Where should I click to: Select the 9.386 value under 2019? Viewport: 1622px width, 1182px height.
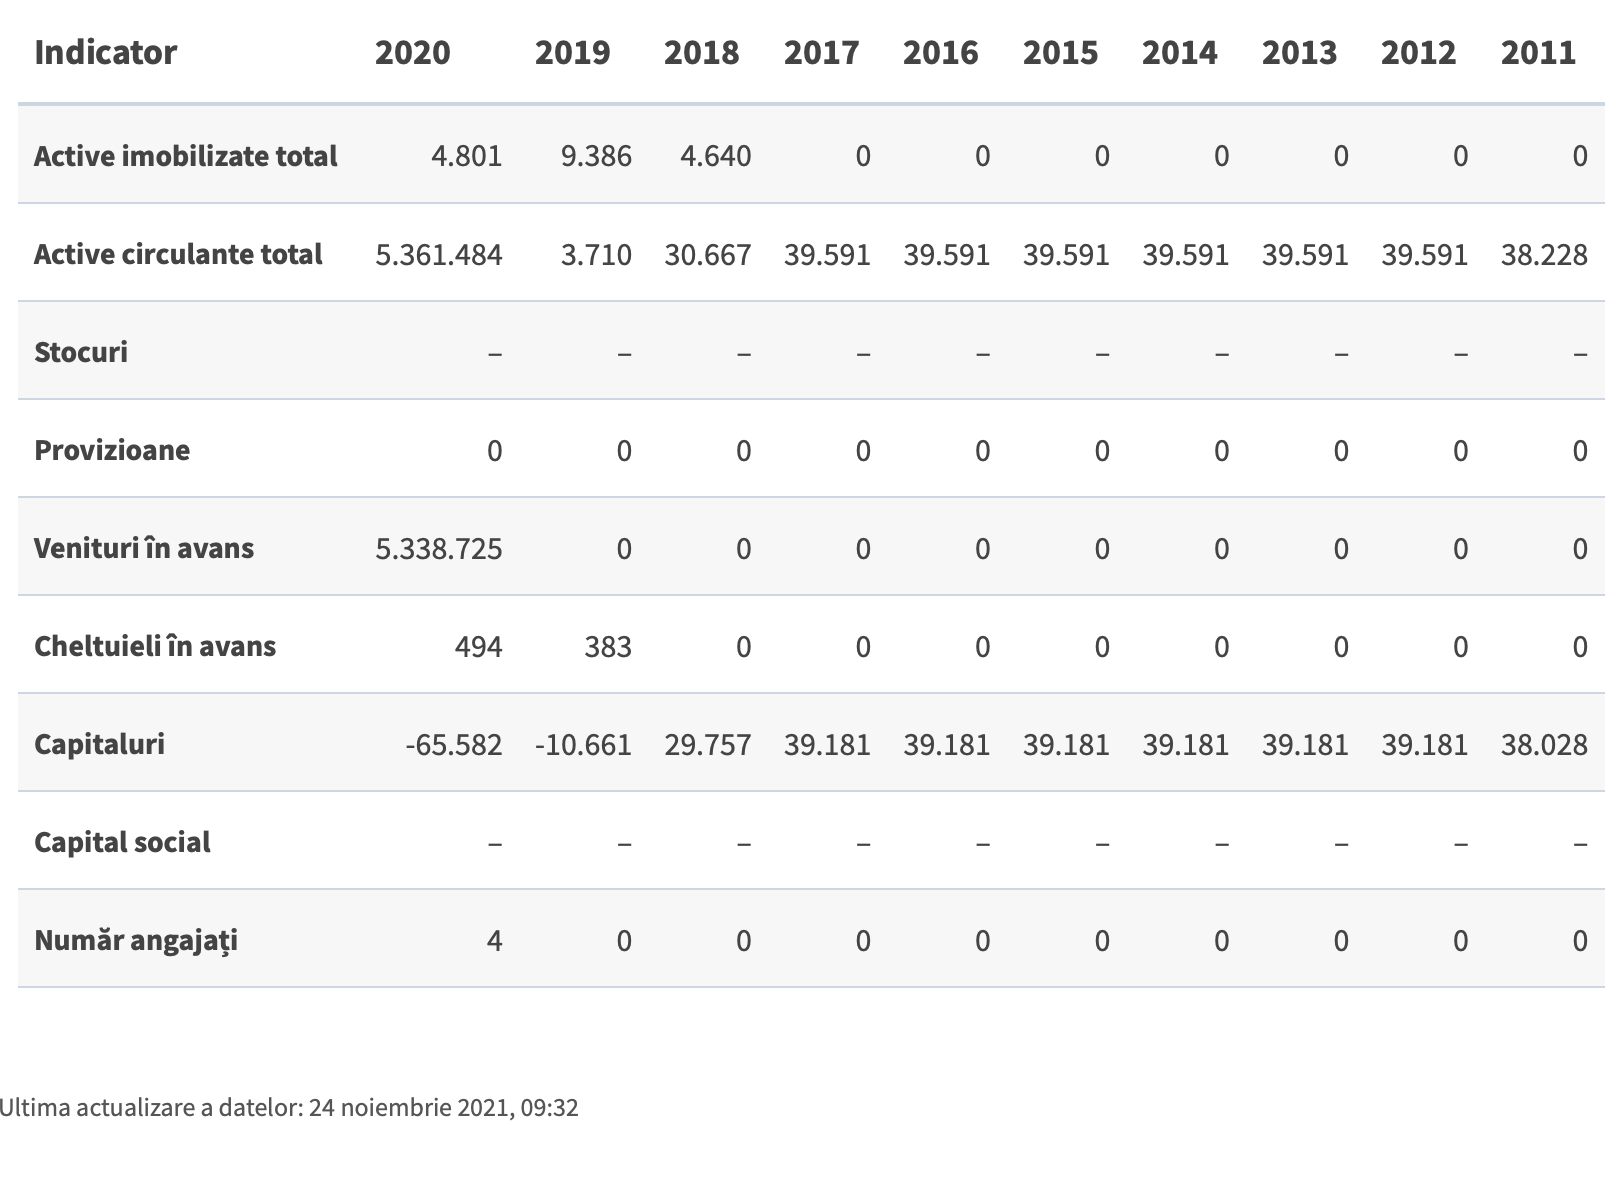point(596,157)
